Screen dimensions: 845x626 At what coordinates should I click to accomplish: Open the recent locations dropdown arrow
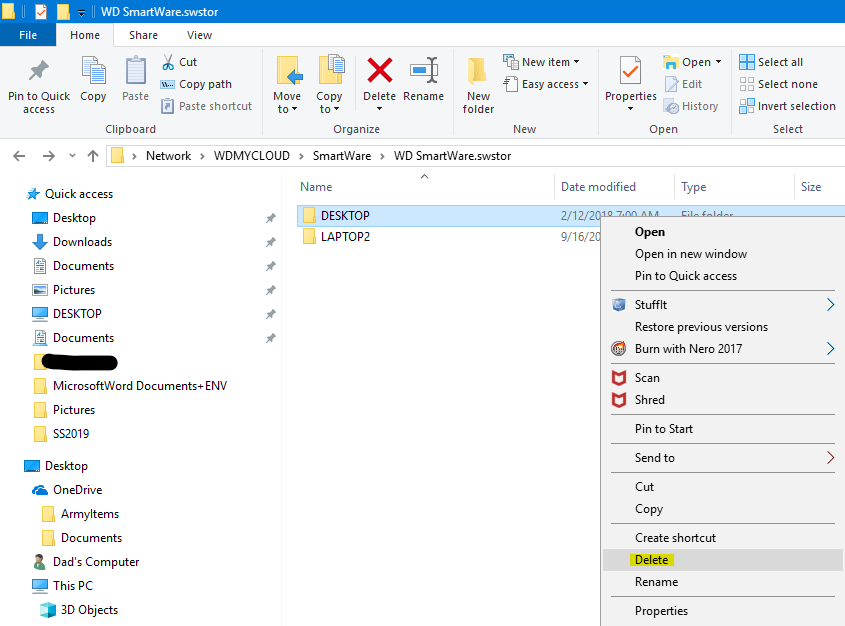tap(72, 156)
